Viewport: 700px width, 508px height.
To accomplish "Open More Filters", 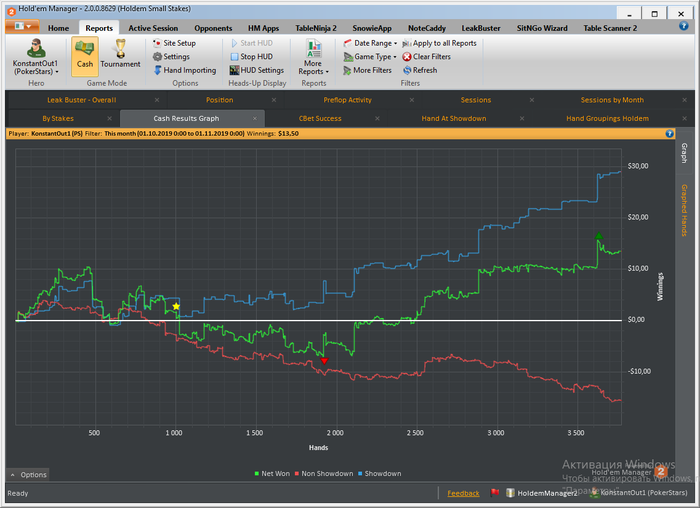I will pyautogui.click(x=367, y=70).
